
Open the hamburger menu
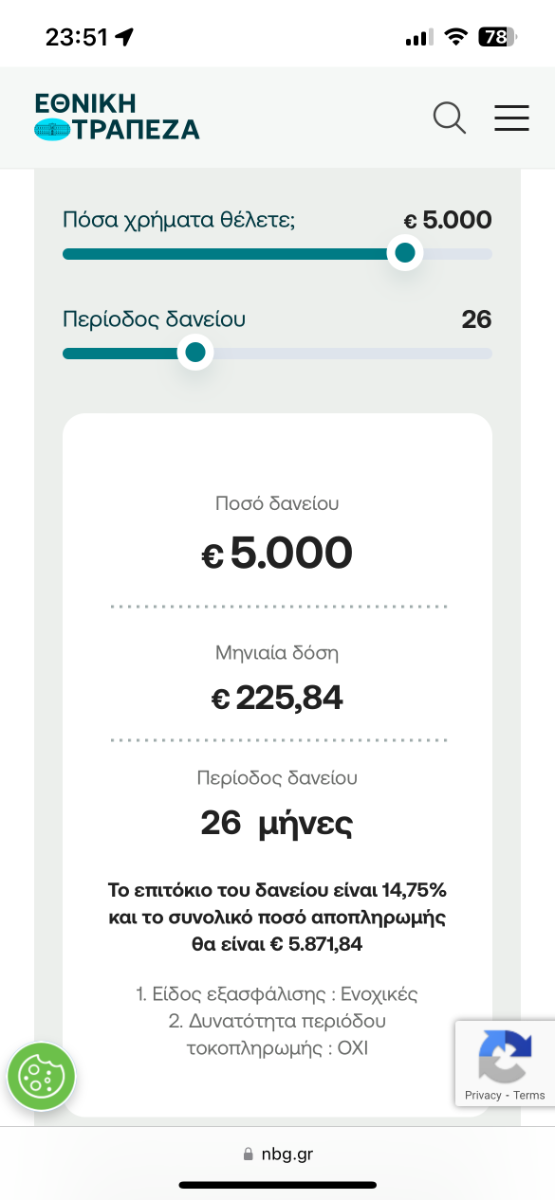(x=511, y=118)
